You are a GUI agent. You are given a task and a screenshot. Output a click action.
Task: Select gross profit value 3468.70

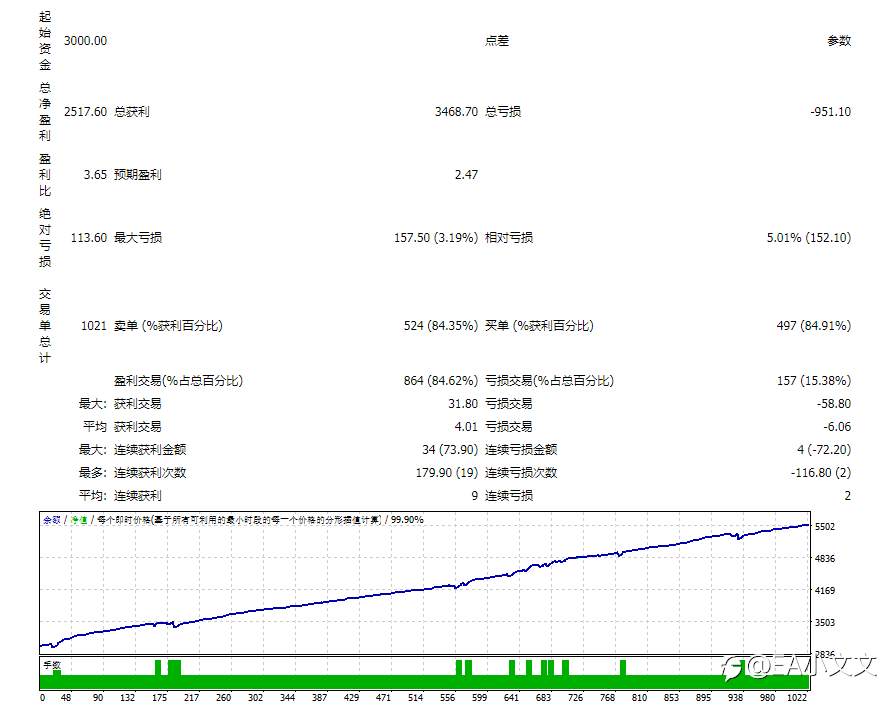coord(456,112)
